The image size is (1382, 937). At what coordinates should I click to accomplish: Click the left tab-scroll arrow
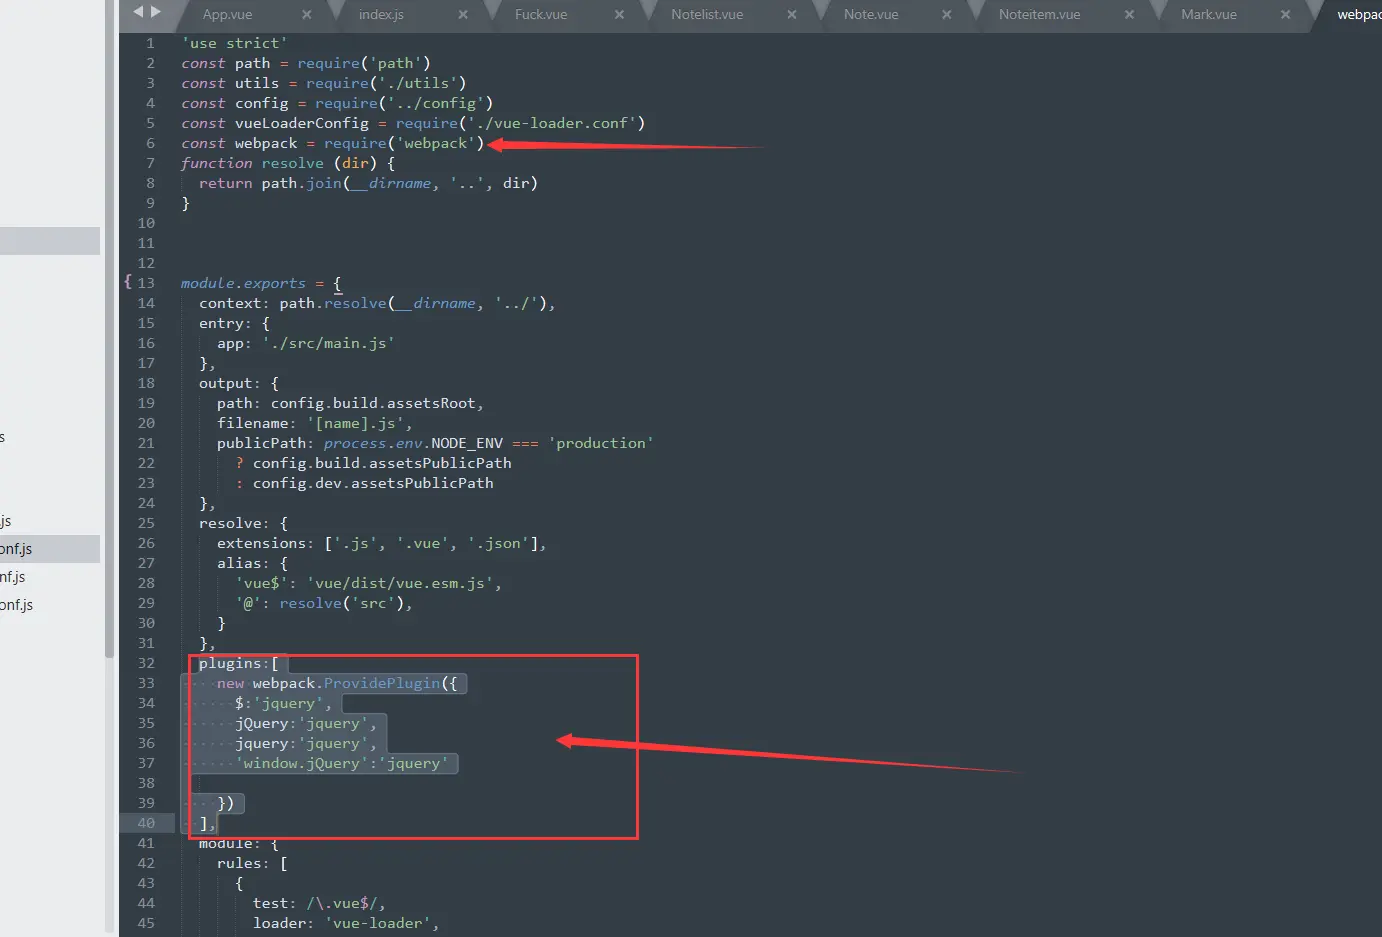point(139,12)
